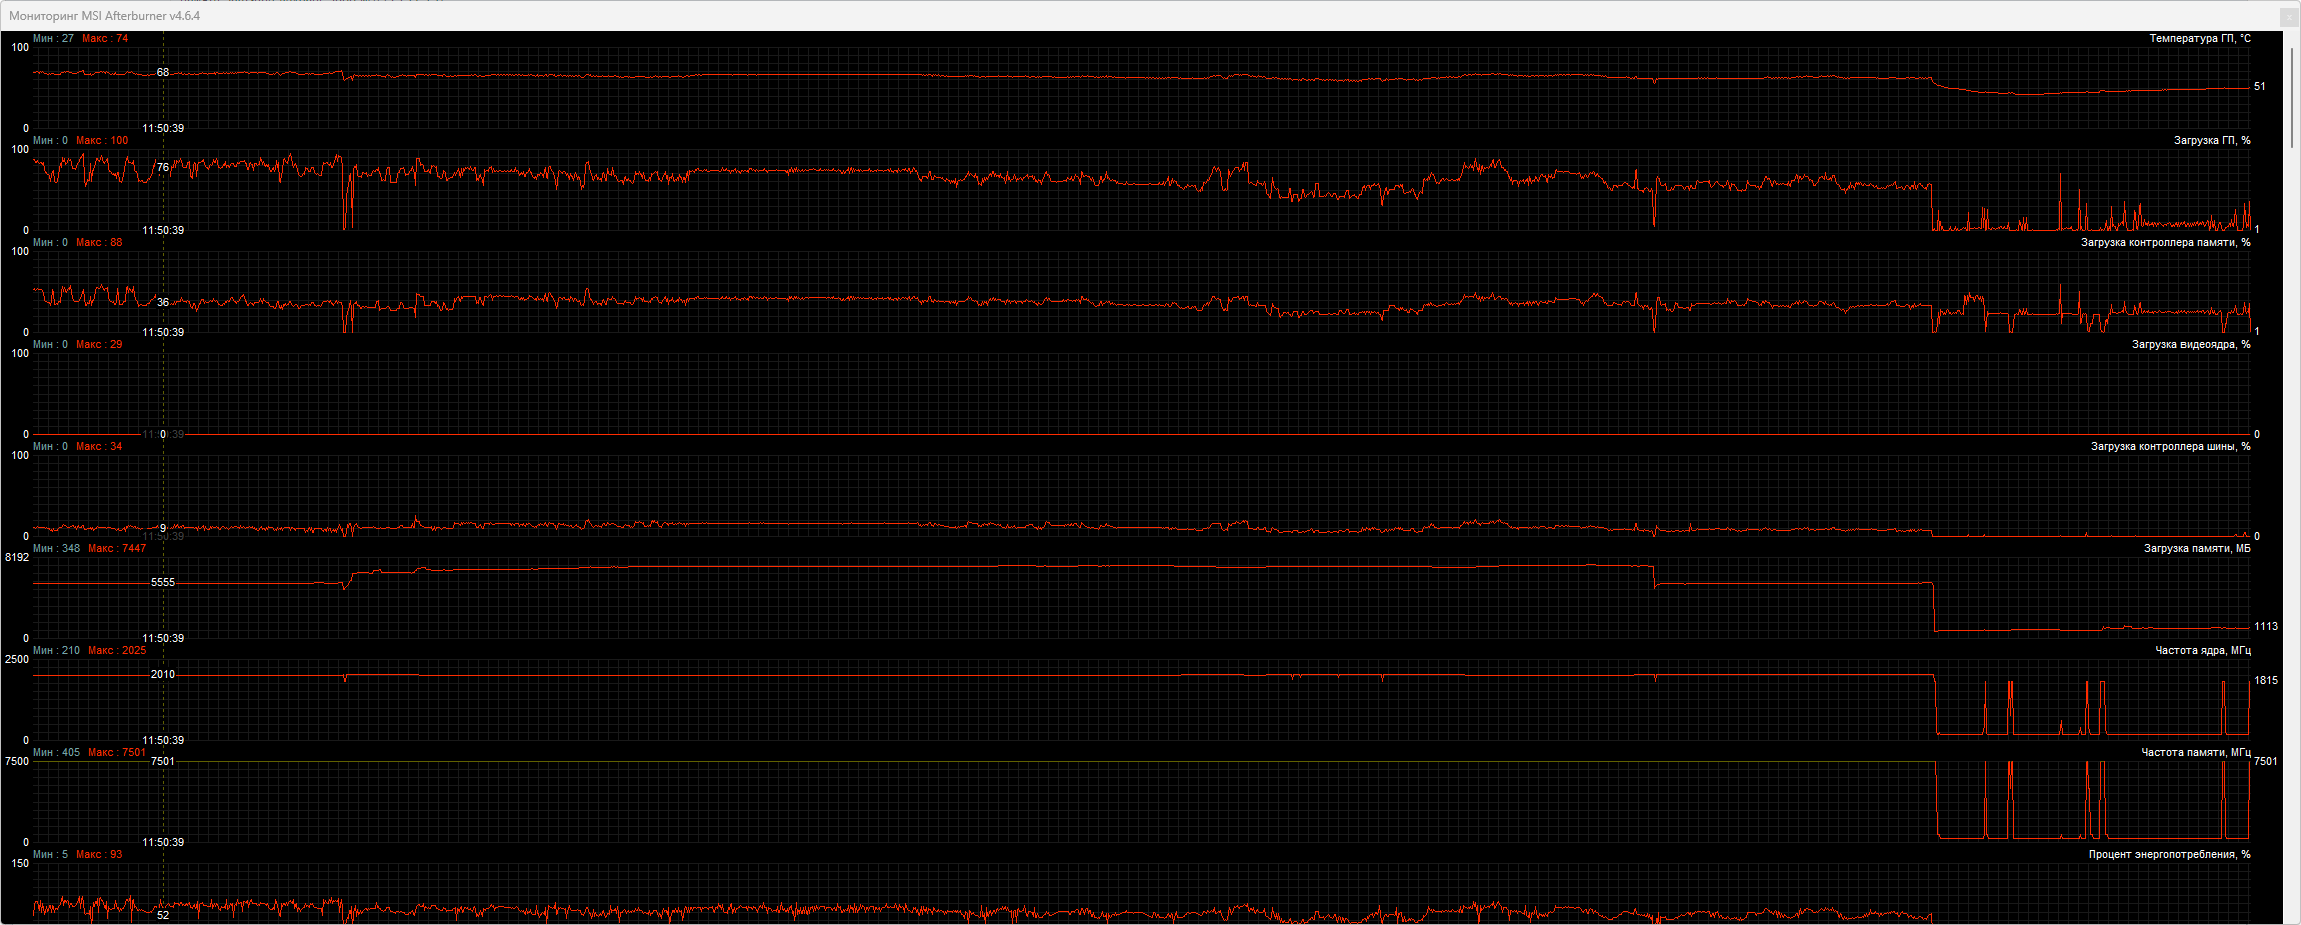
Task: Click the 'Макс : 74' temperature maximum label
Action: pos(105,39)
